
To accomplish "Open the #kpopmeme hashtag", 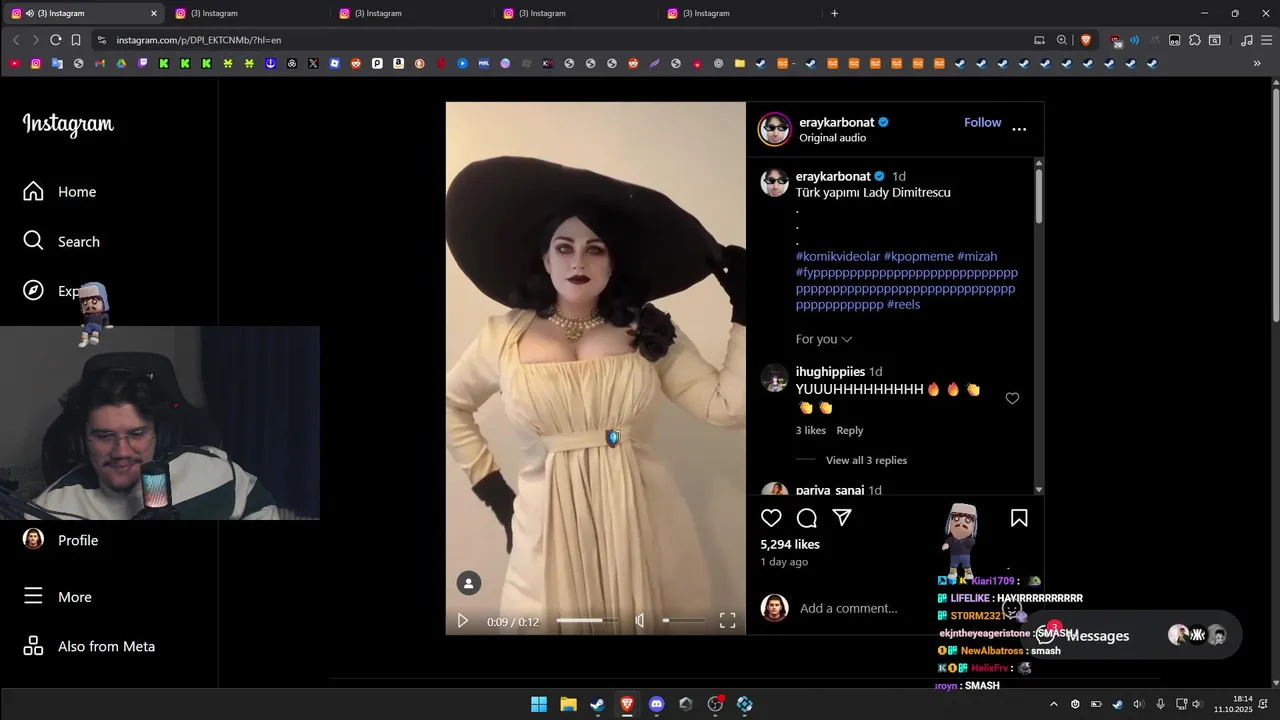I will point(919,256).
